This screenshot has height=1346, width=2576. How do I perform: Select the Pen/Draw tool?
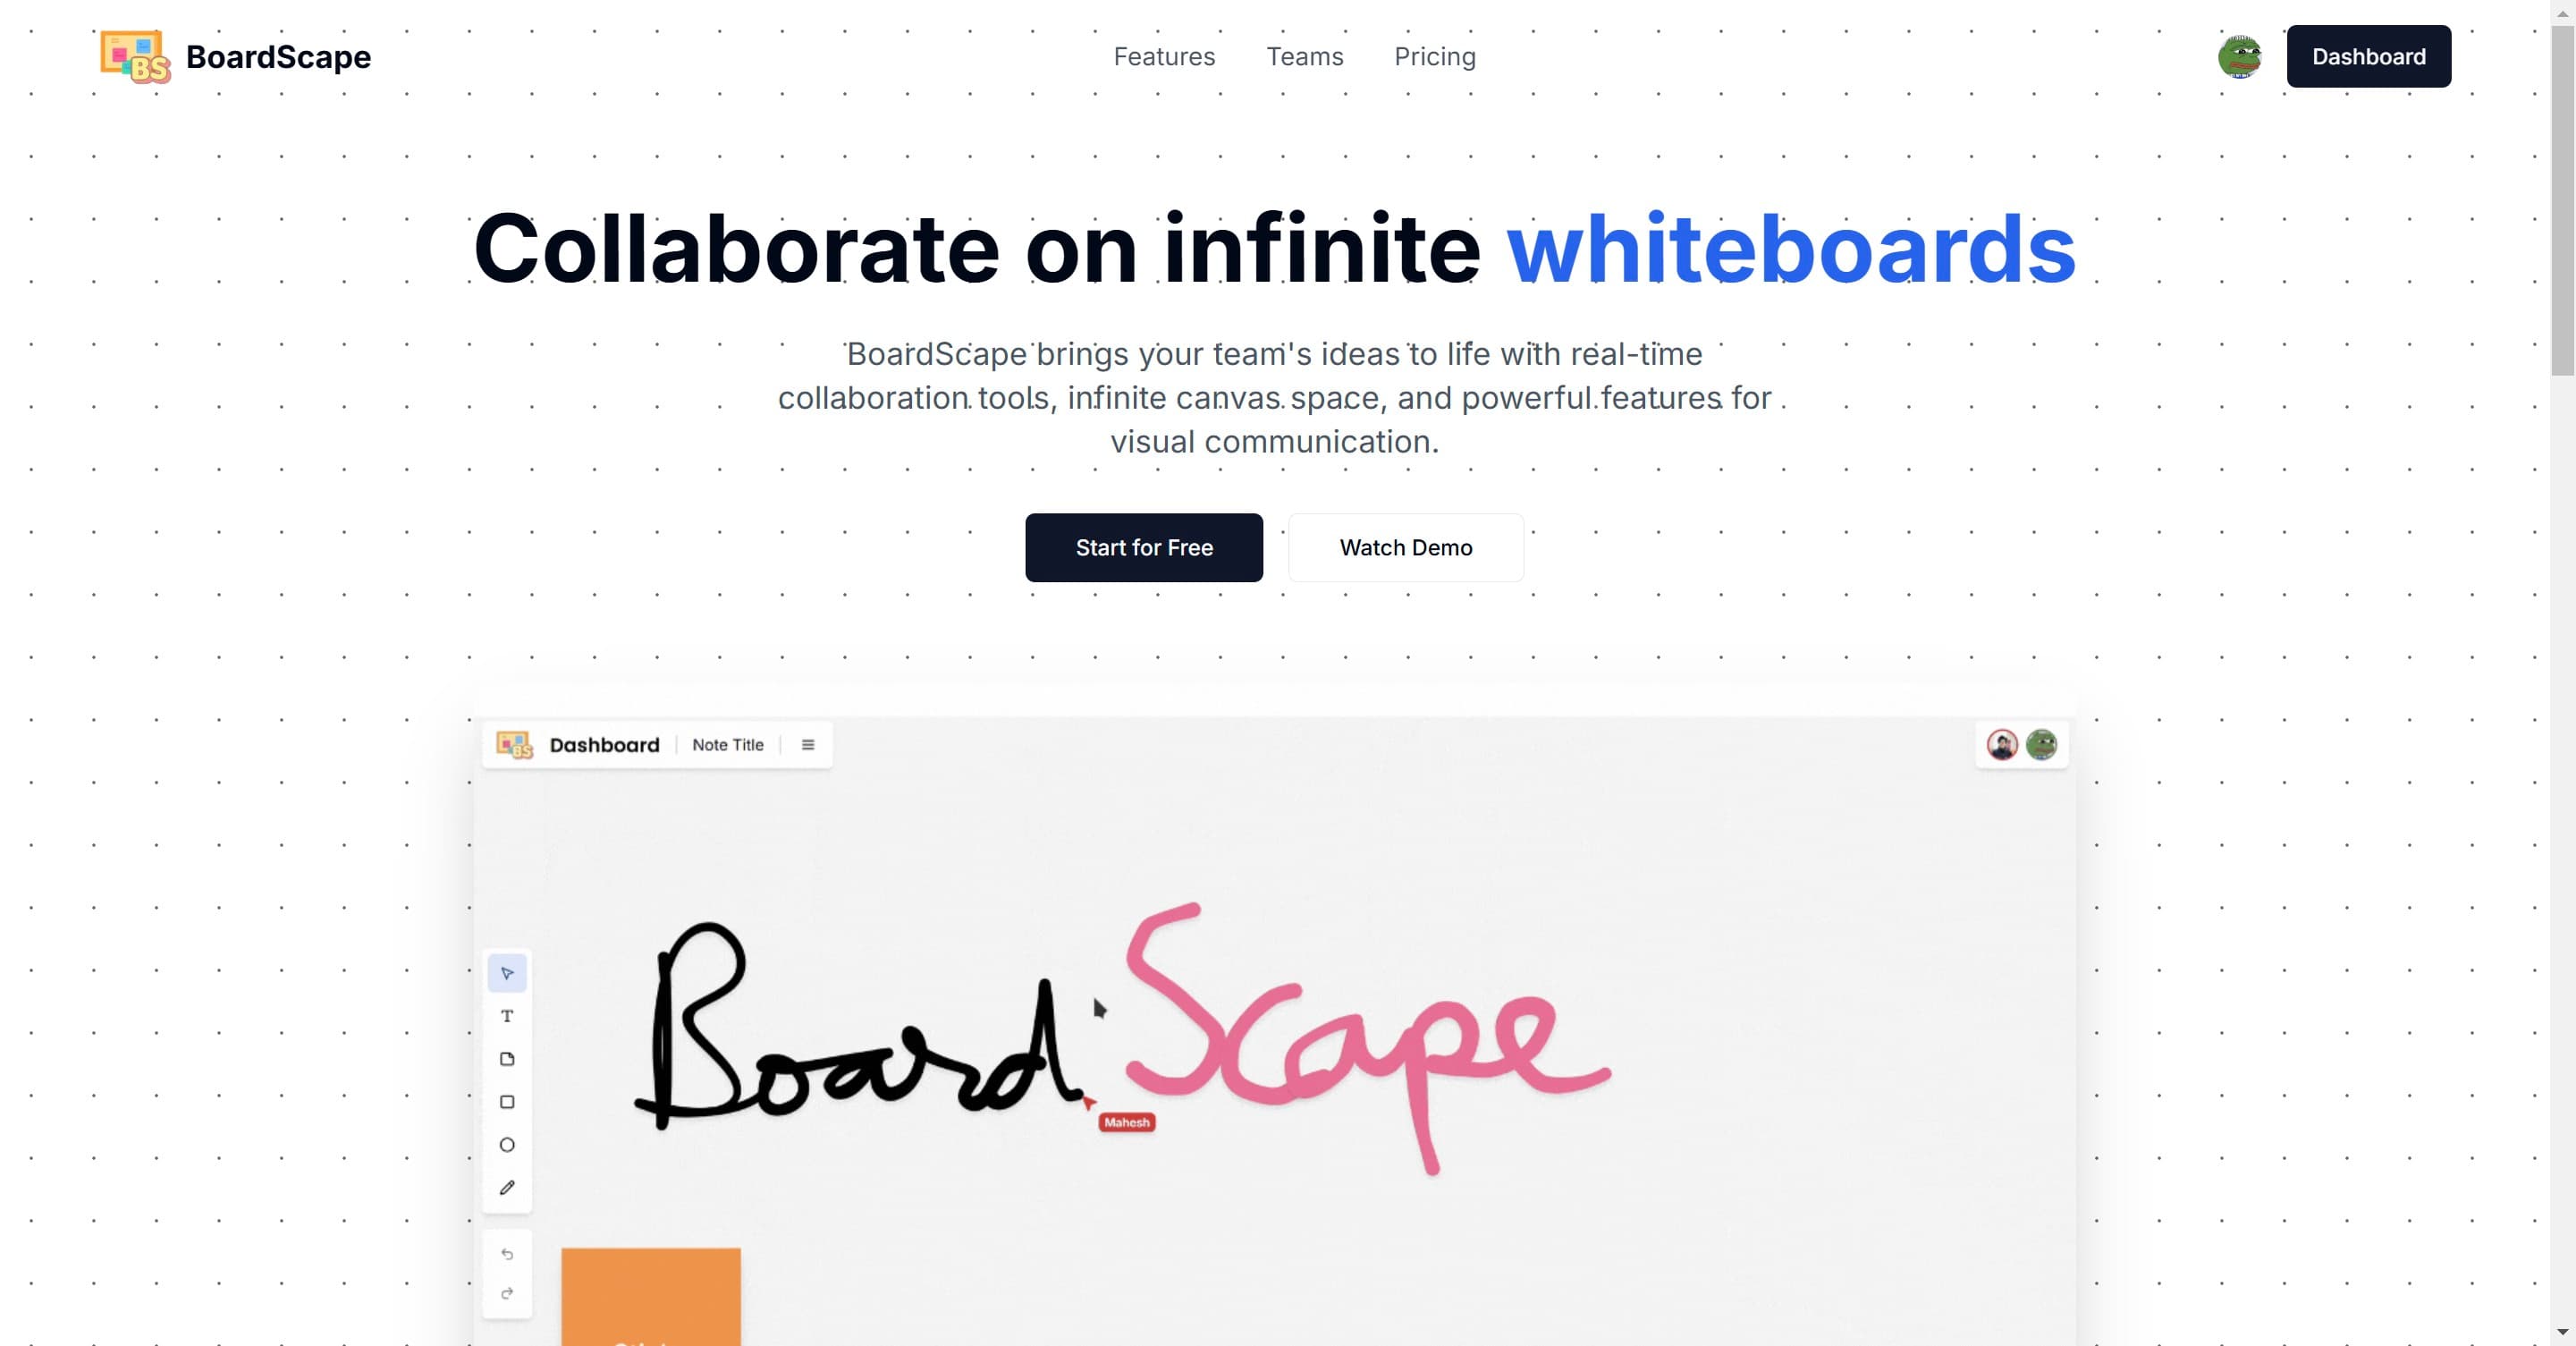(x=506, y=1188)
